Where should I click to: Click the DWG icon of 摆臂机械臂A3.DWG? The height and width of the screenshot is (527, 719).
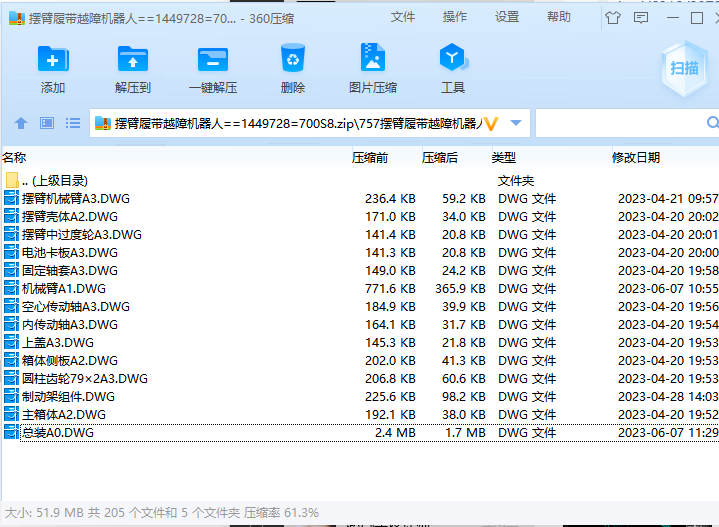(x=11, y=199)
